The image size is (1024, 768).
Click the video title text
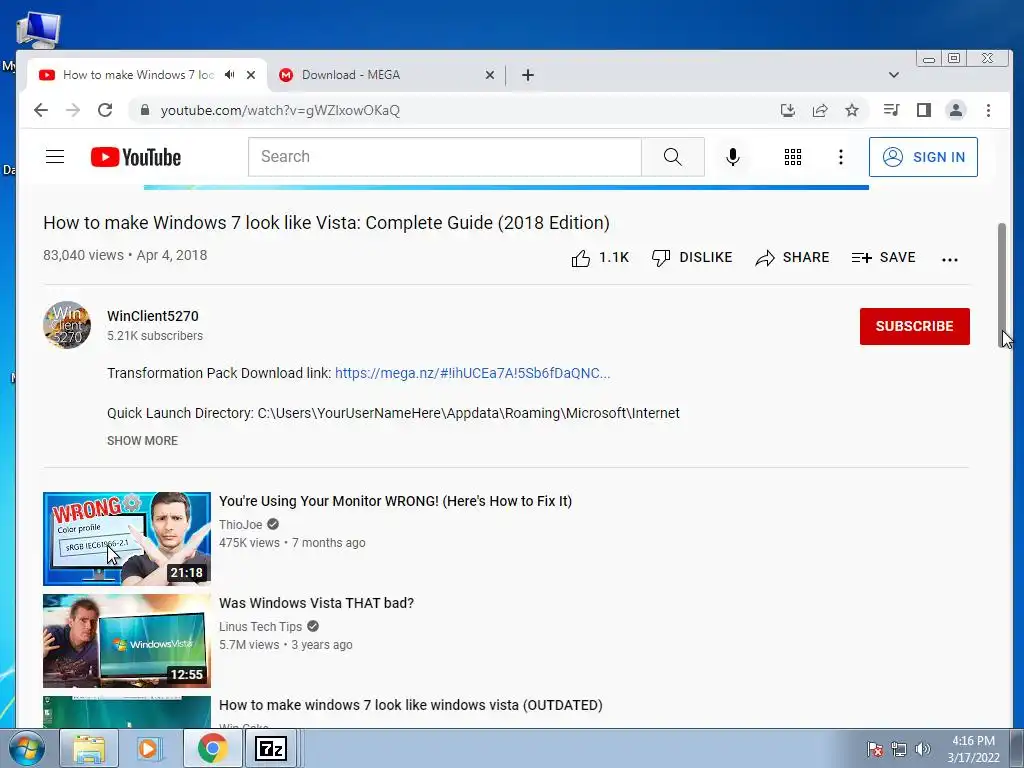point(326,223)
